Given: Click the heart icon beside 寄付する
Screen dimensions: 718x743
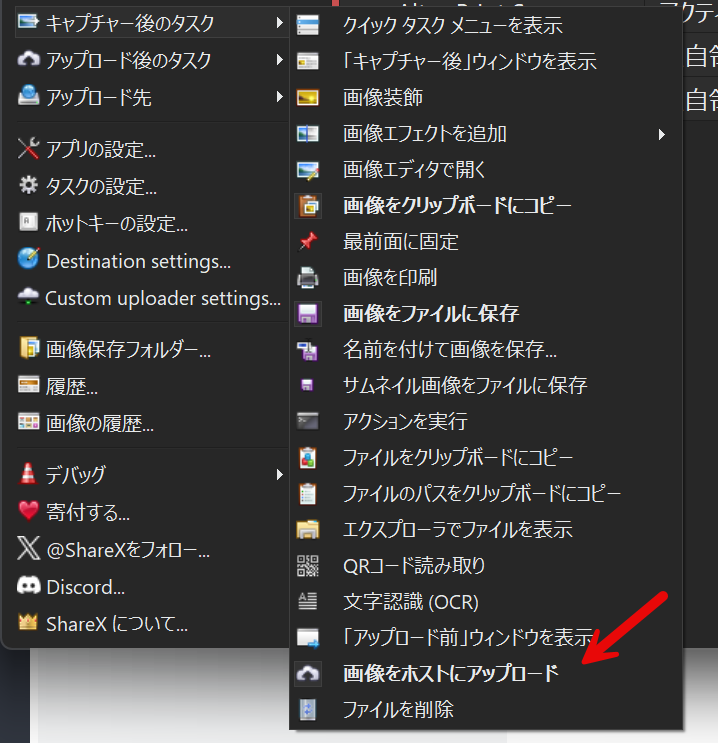Looking at the screenshot, I should pos(28,512).
